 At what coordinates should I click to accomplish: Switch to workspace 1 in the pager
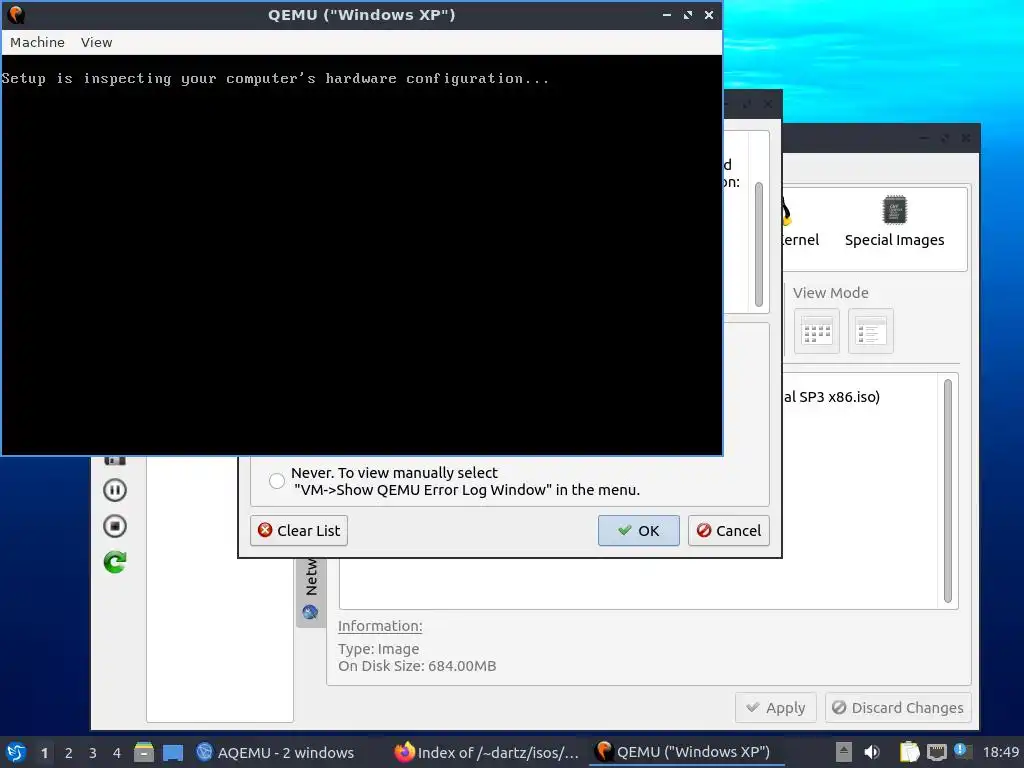pyautogui.click(x=44, y=753)
